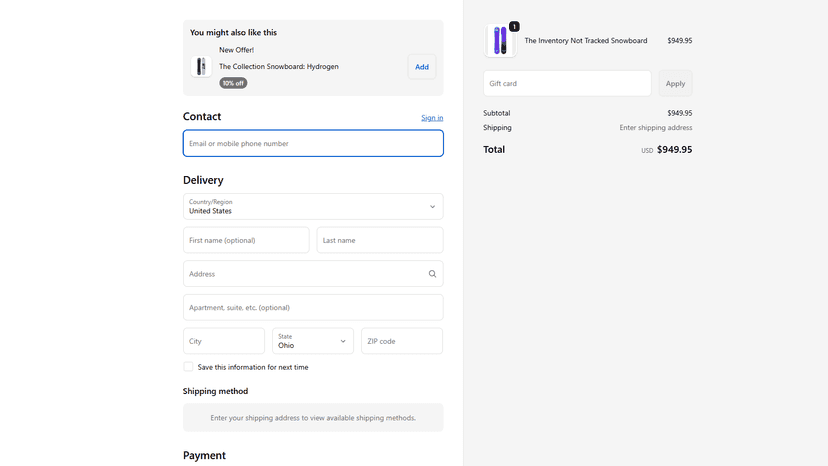This screenshot has height=466, width=828.
Task: Click the First name (optional) field
Action: 246,240
